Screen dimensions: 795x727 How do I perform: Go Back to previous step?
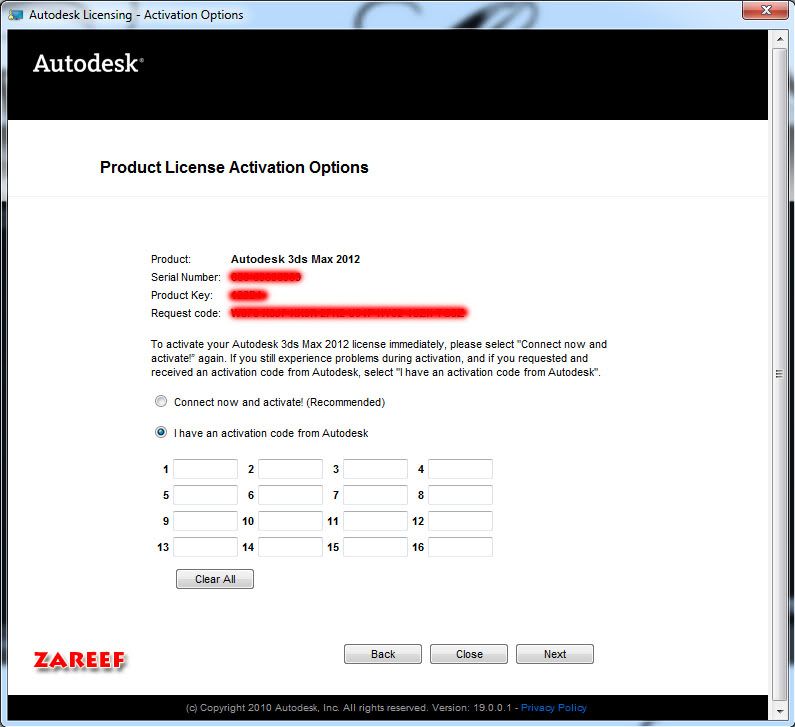tap(383, 654)
